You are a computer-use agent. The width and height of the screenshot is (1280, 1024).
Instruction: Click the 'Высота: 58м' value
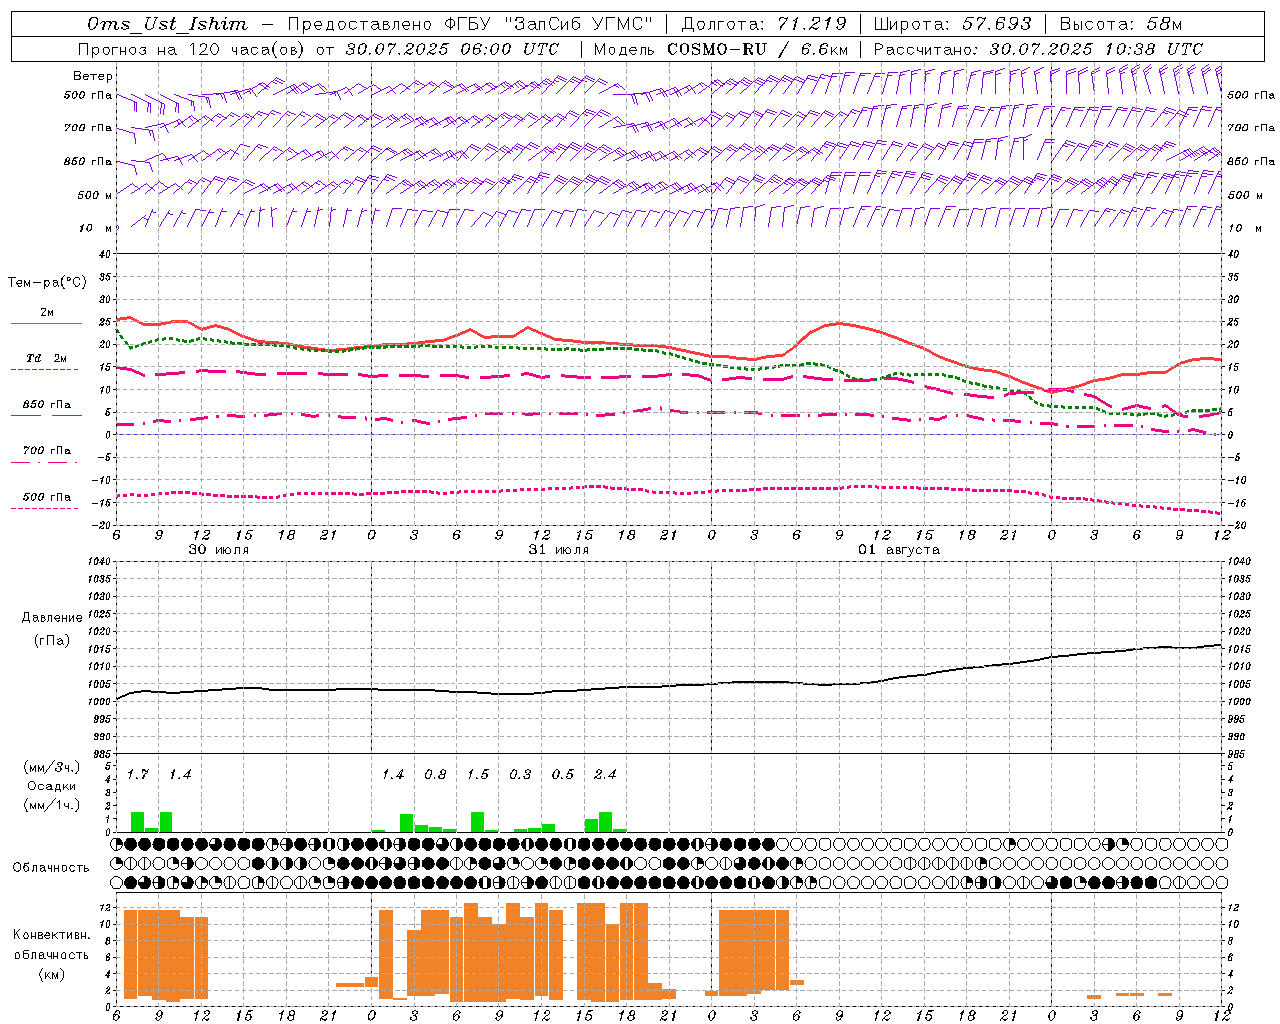(x=1121, y=24)
